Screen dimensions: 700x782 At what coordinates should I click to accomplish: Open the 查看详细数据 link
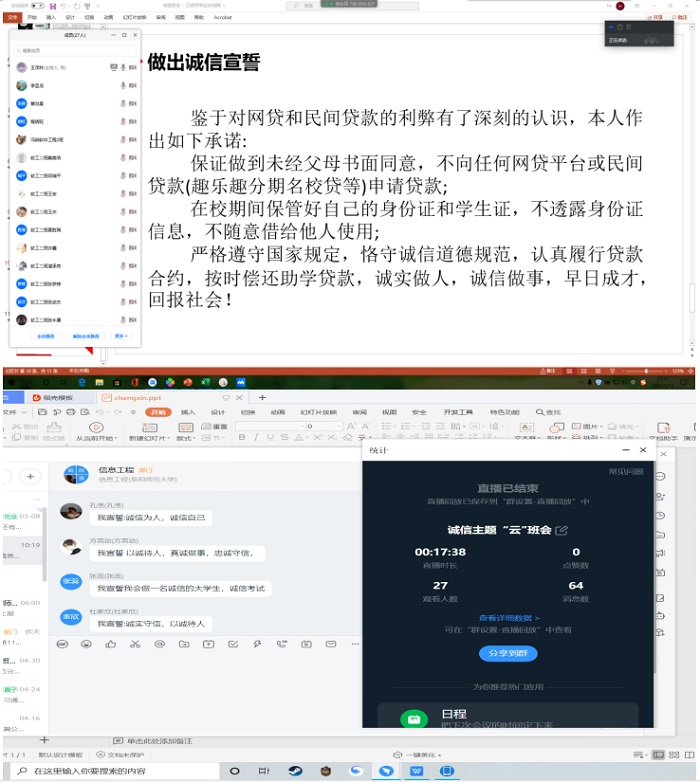click(x=509, y=618)
